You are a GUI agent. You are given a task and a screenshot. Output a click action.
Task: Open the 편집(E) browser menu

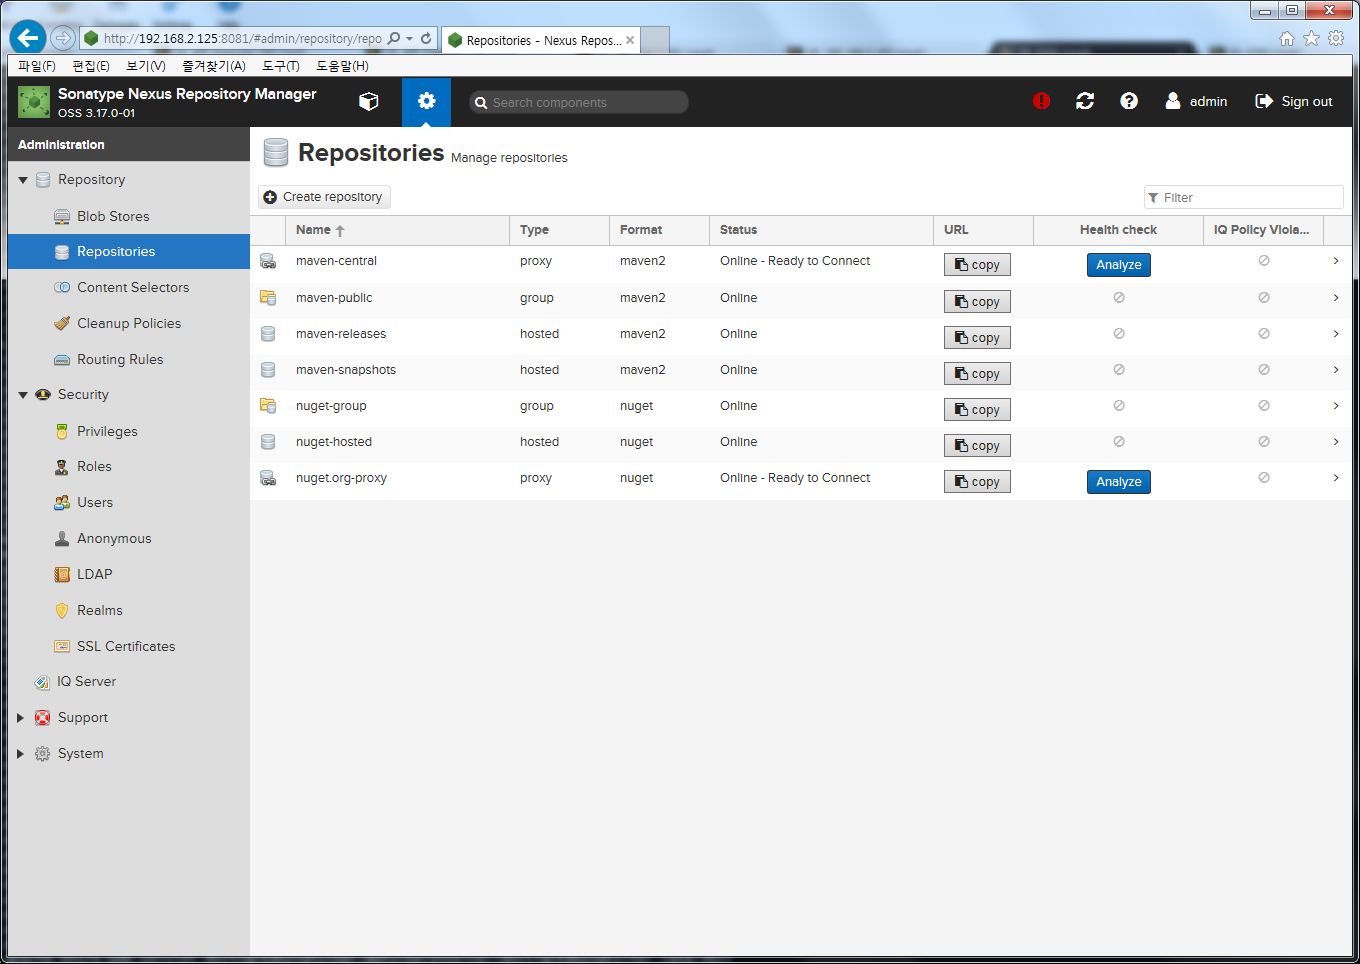91,66
